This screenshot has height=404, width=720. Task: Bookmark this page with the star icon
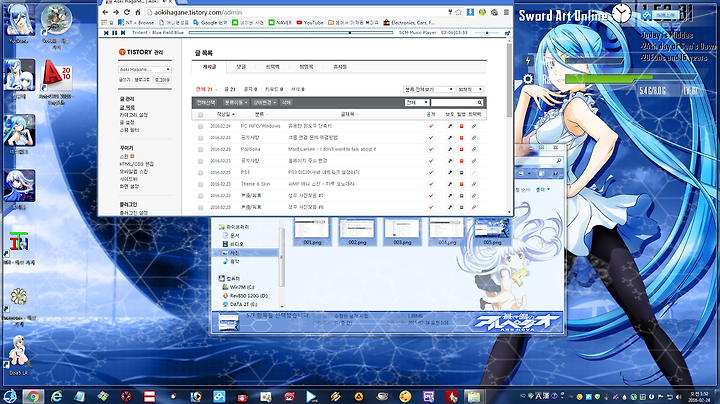[x=458, y=12]
